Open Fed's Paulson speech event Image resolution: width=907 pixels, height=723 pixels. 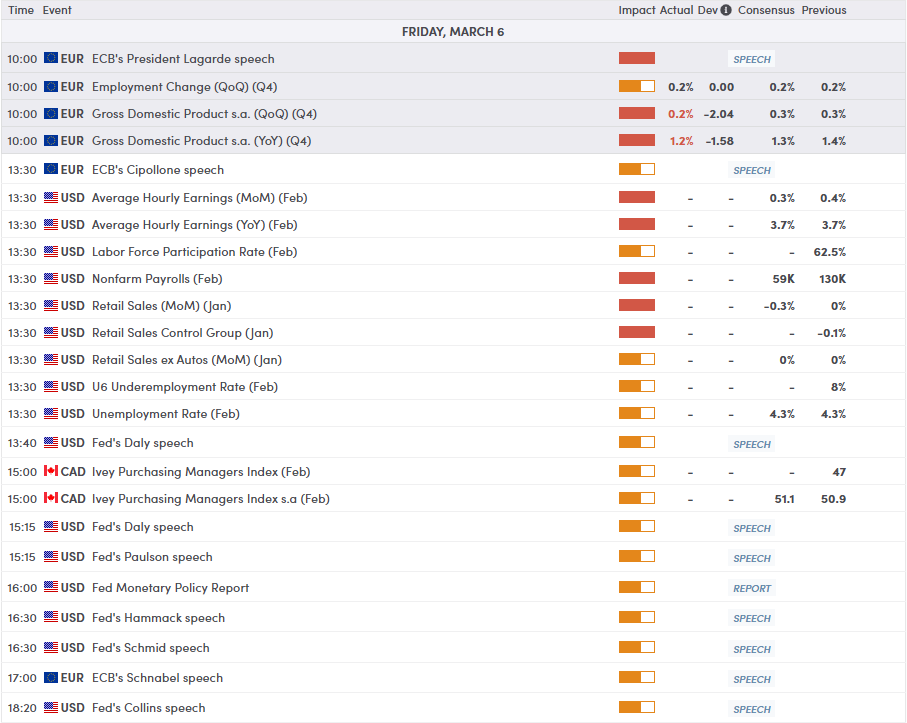pos(152,557)
